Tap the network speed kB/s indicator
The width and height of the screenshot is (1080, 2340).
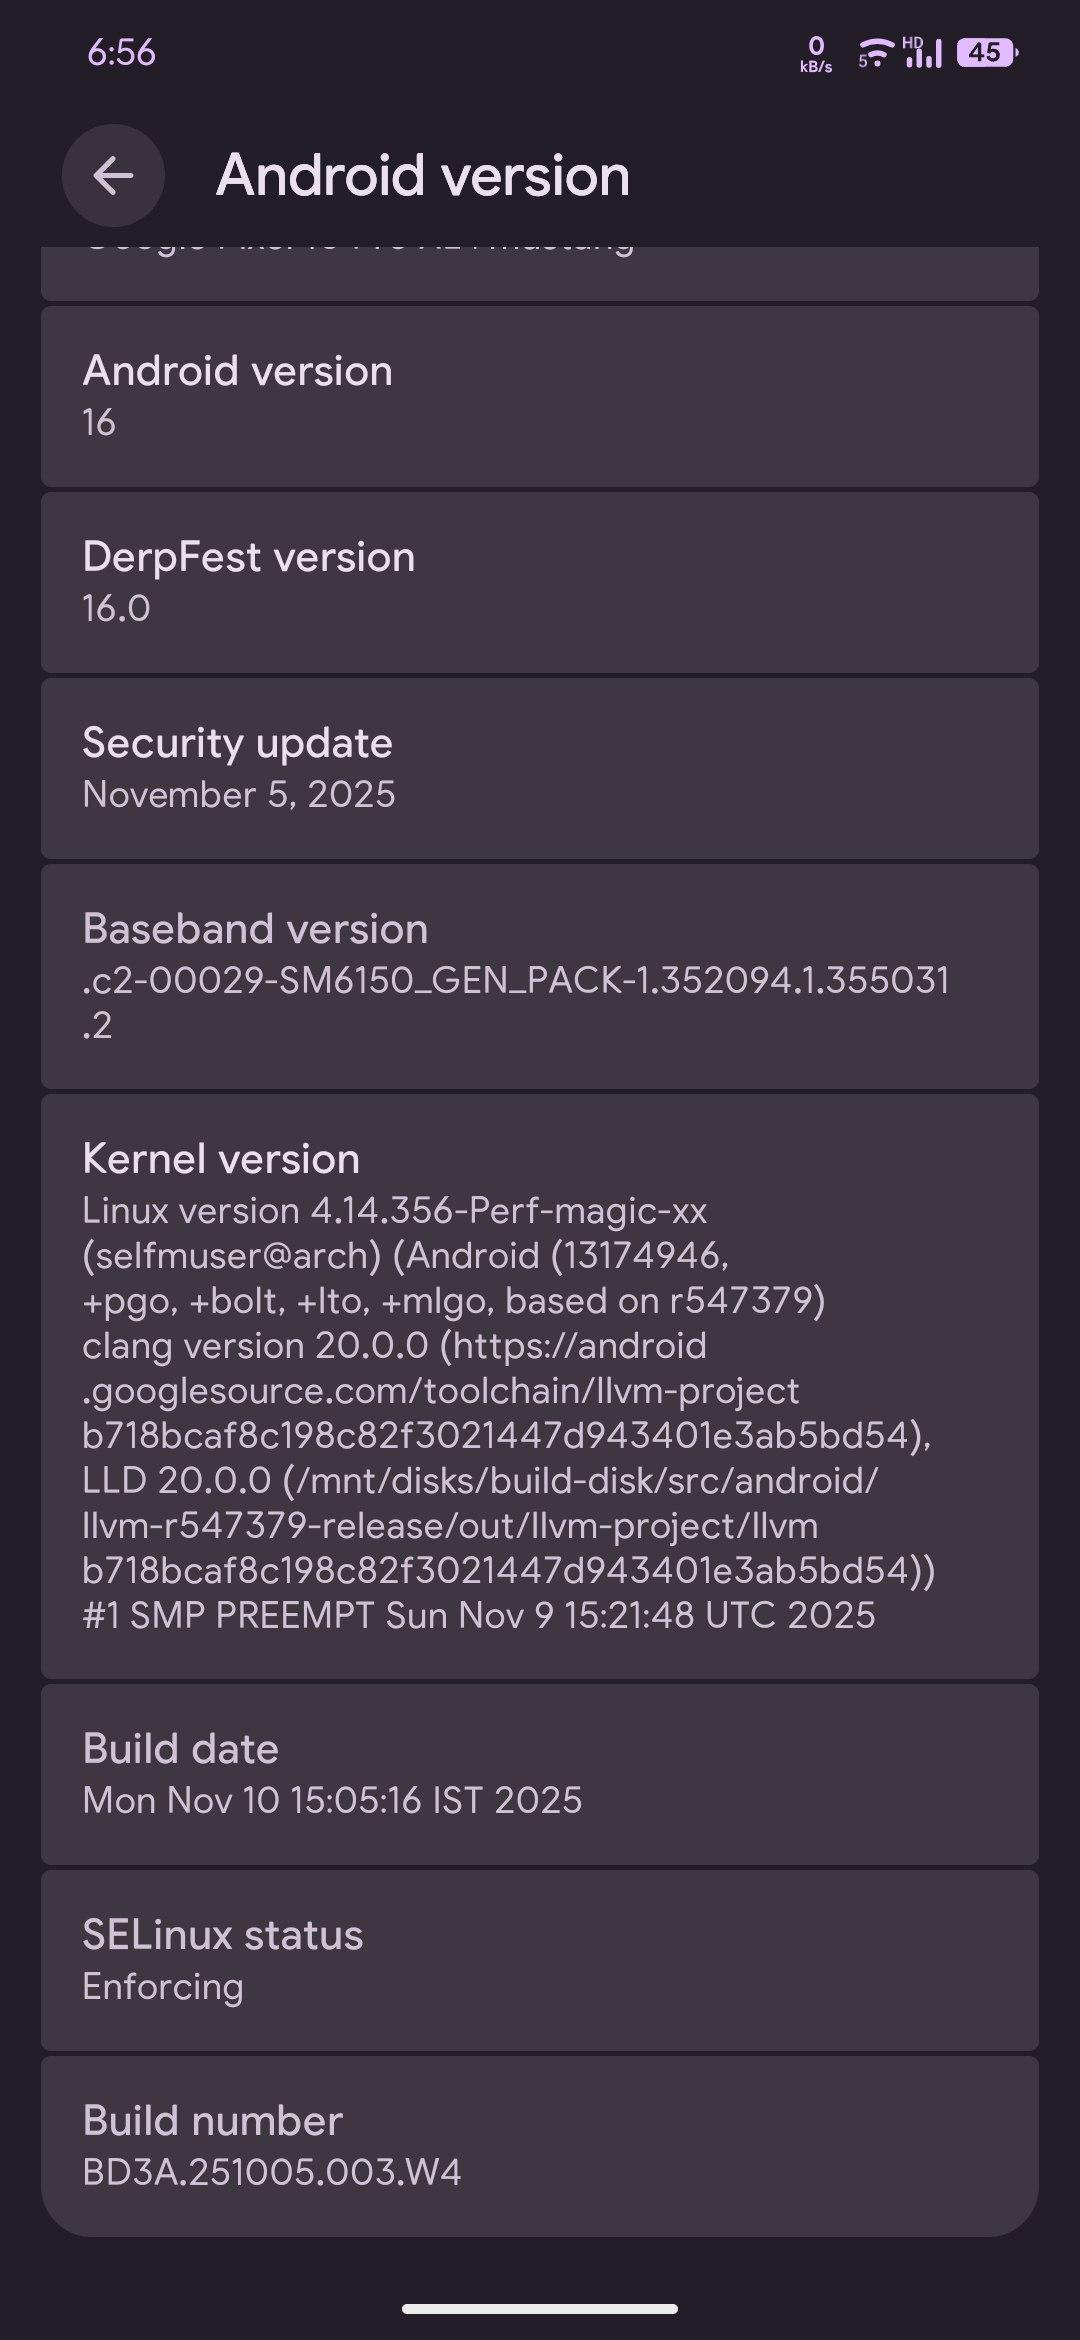[x=816, y=54]
